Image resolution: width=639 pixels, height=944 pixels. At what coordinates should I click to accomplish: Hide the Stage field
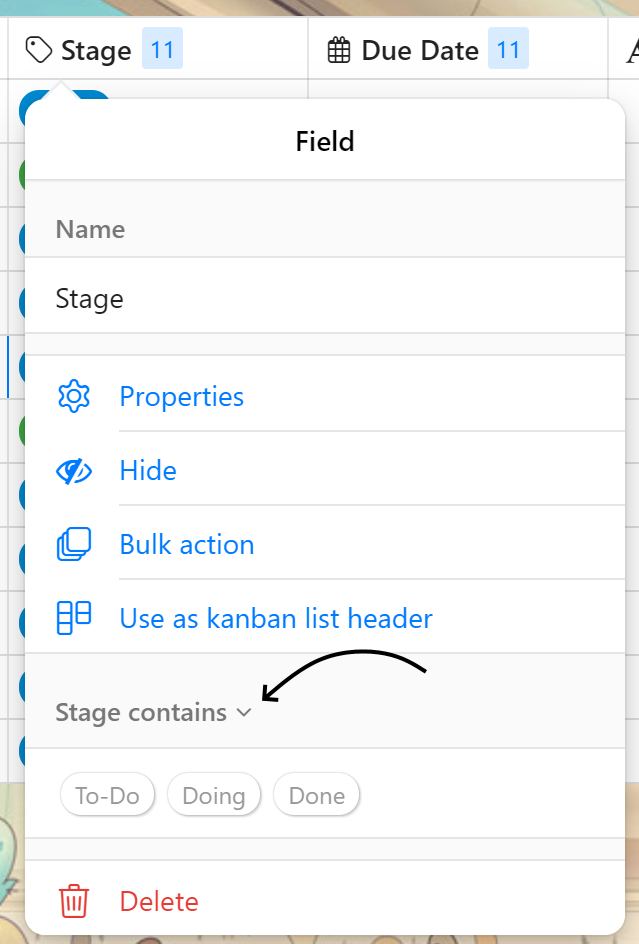(x=148, y=471)
